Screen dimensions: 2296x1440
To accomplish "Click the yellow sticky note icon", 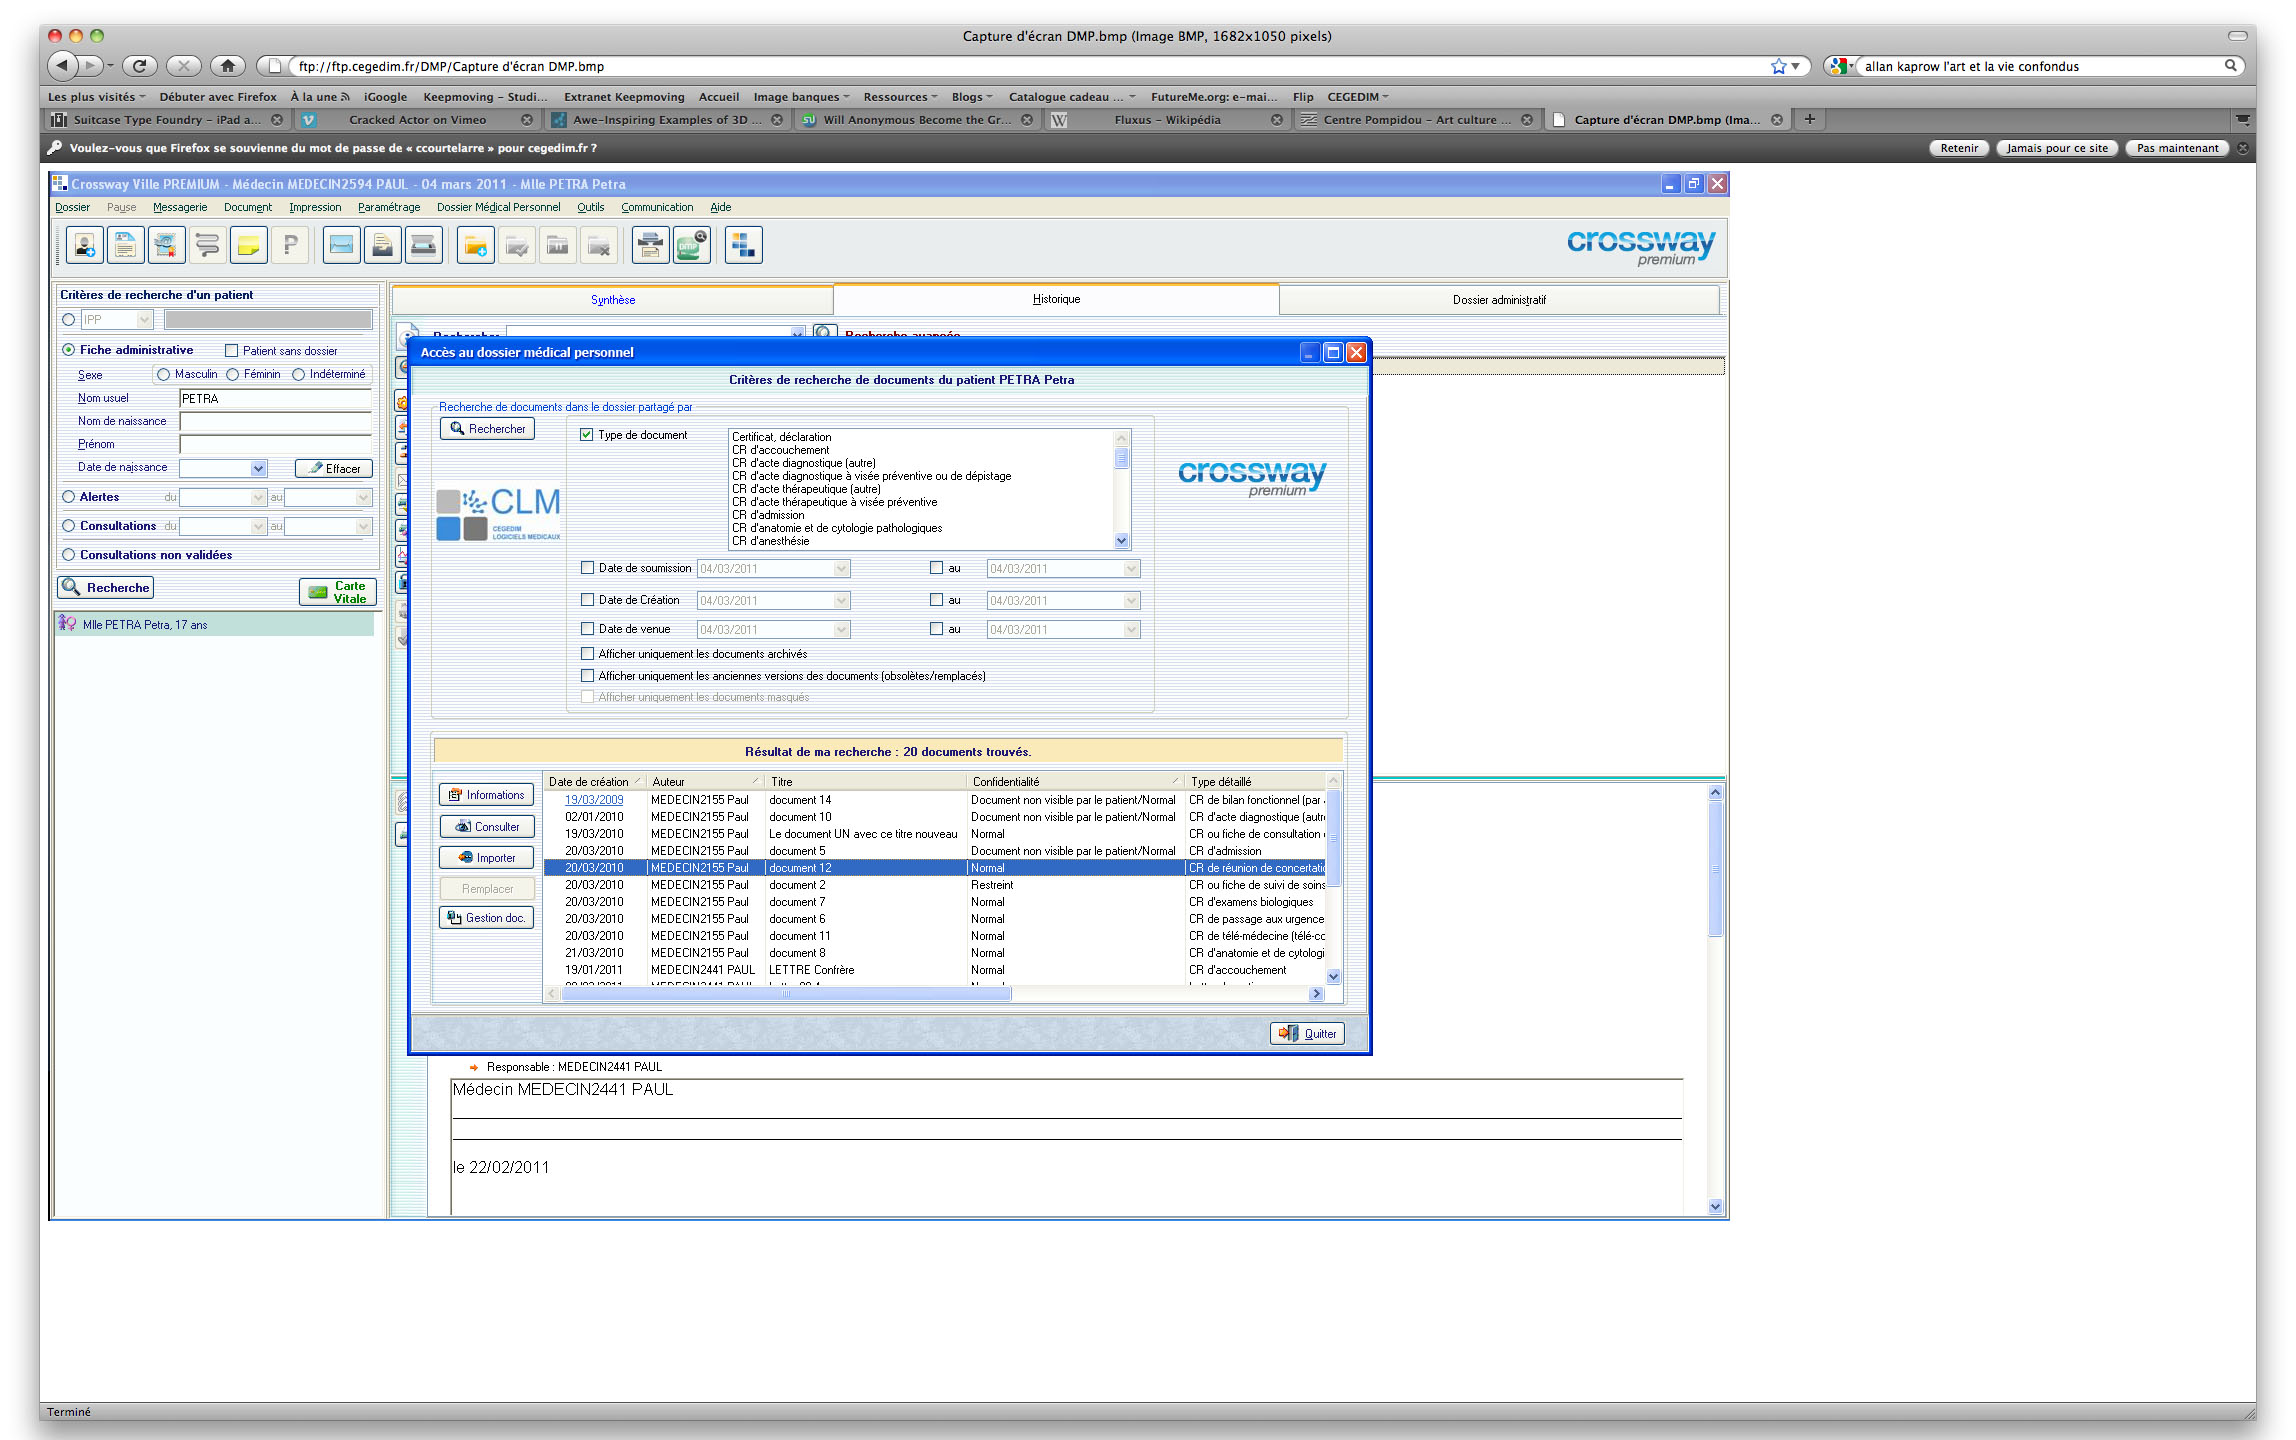I will coord(248,245).
